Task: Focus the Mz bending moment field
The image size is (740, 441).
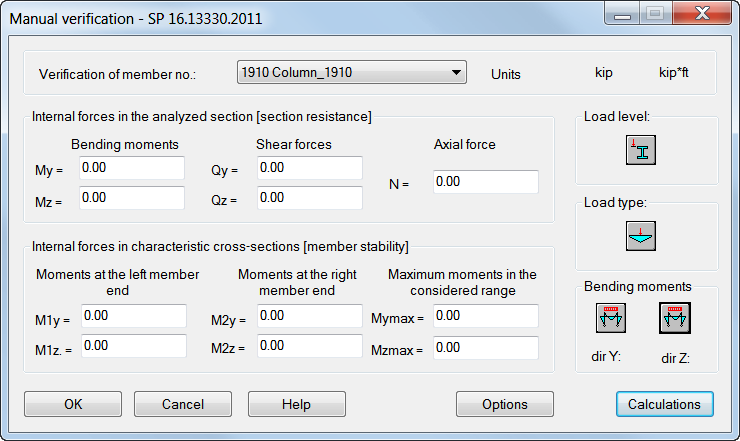Action: pos(133,198)
